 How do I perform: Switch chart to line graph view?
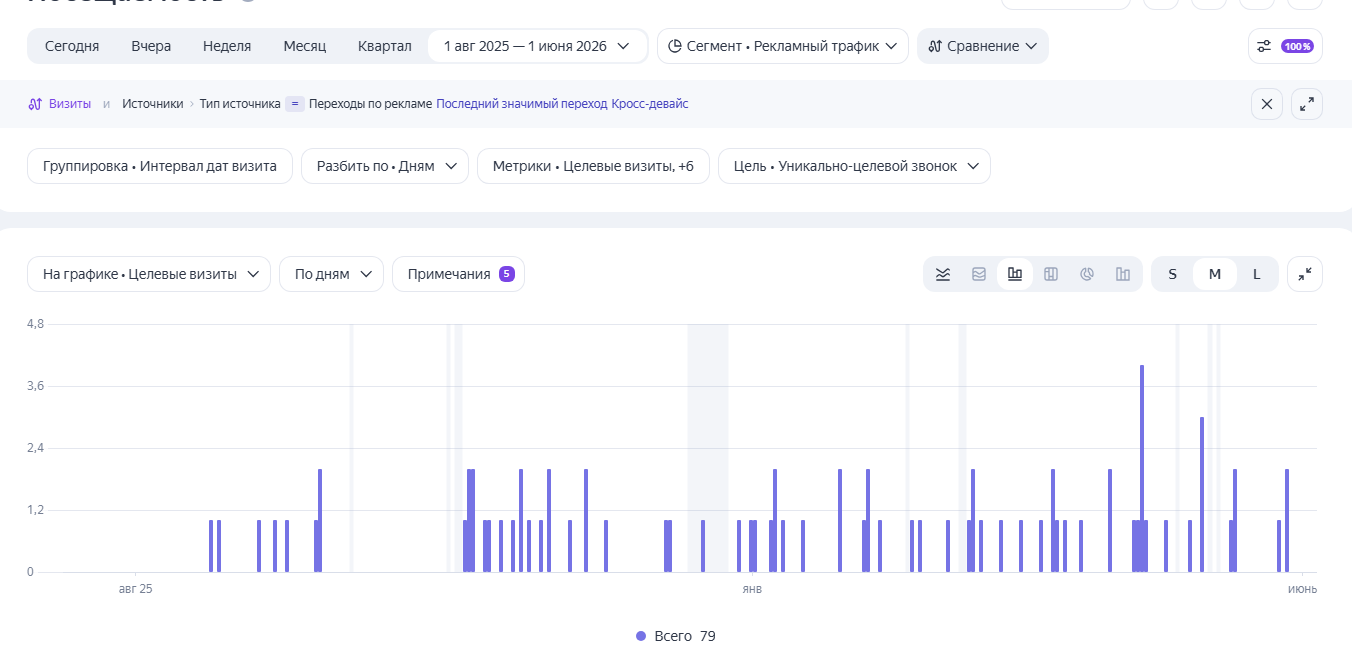tap(942, 274)
